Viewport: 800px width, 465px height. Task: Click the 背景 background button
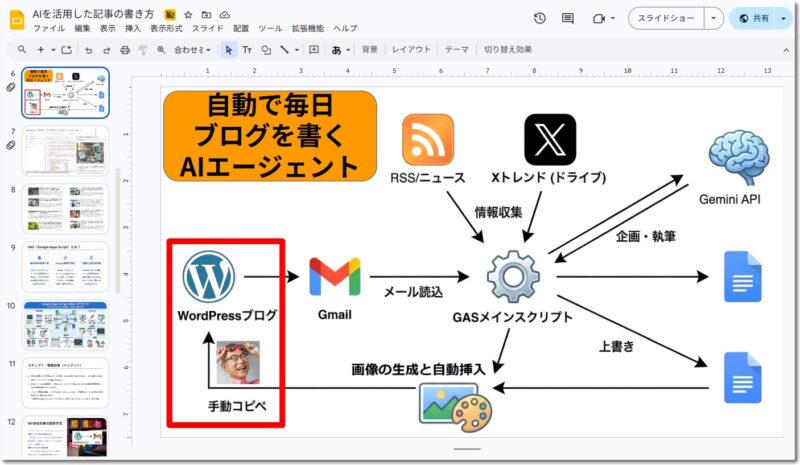(370, 50)
